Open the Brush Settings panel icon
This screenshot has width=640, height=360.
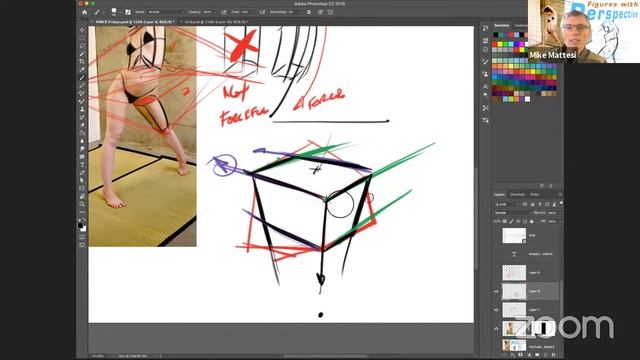pyautogui.click(x=128, y=12)
